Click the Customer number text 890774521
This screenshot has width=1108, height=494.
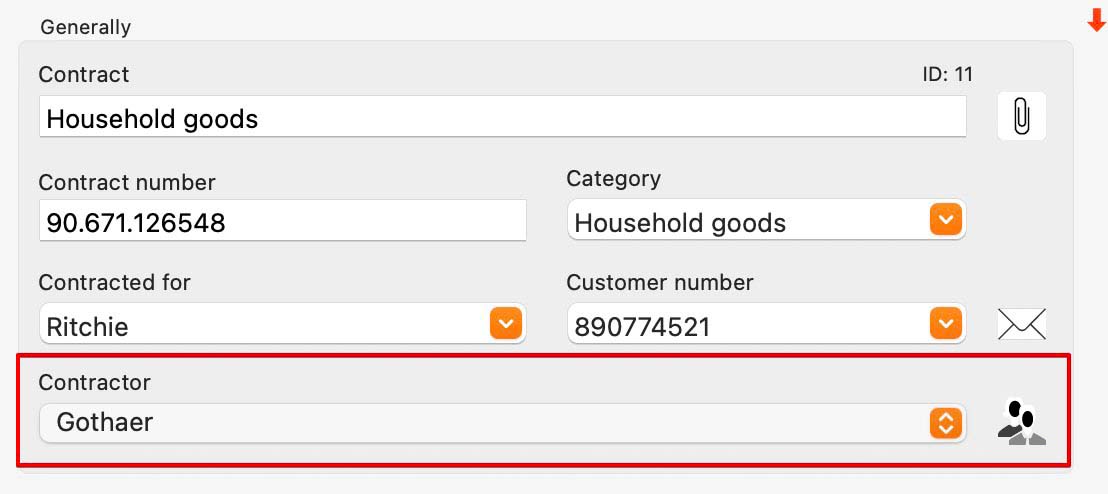coord(642,327)
